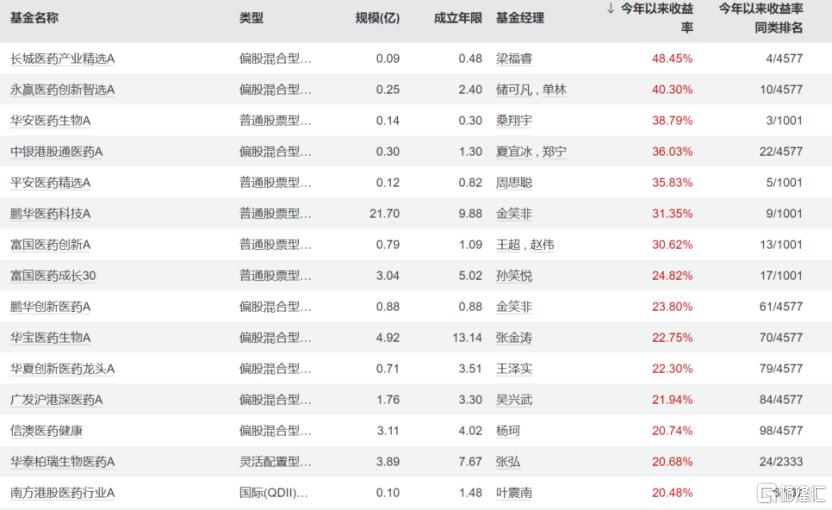Sort by 今年以来收益率 column header
The image size is (832, 510).
657,18
